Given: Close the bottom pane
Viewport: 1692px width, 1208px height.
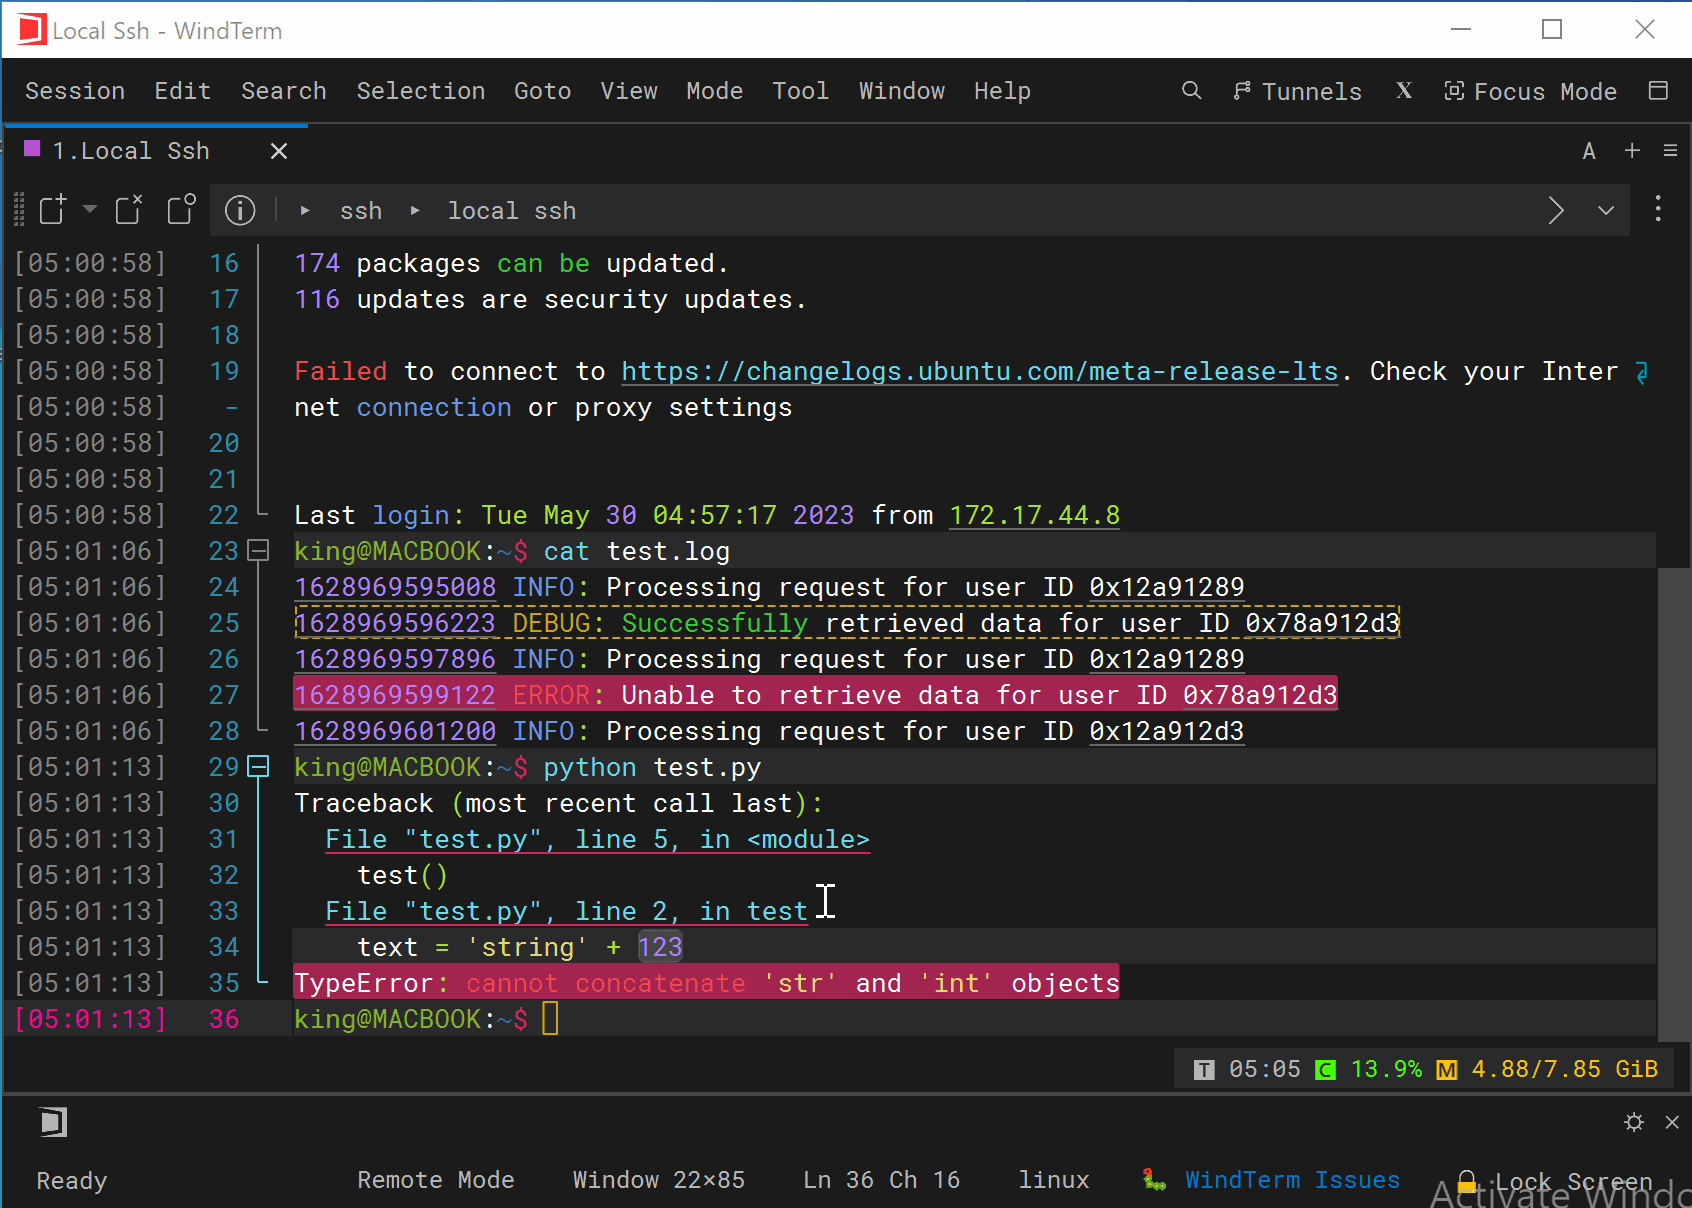Looking at the screenshot, I should coord(1672,1122).
